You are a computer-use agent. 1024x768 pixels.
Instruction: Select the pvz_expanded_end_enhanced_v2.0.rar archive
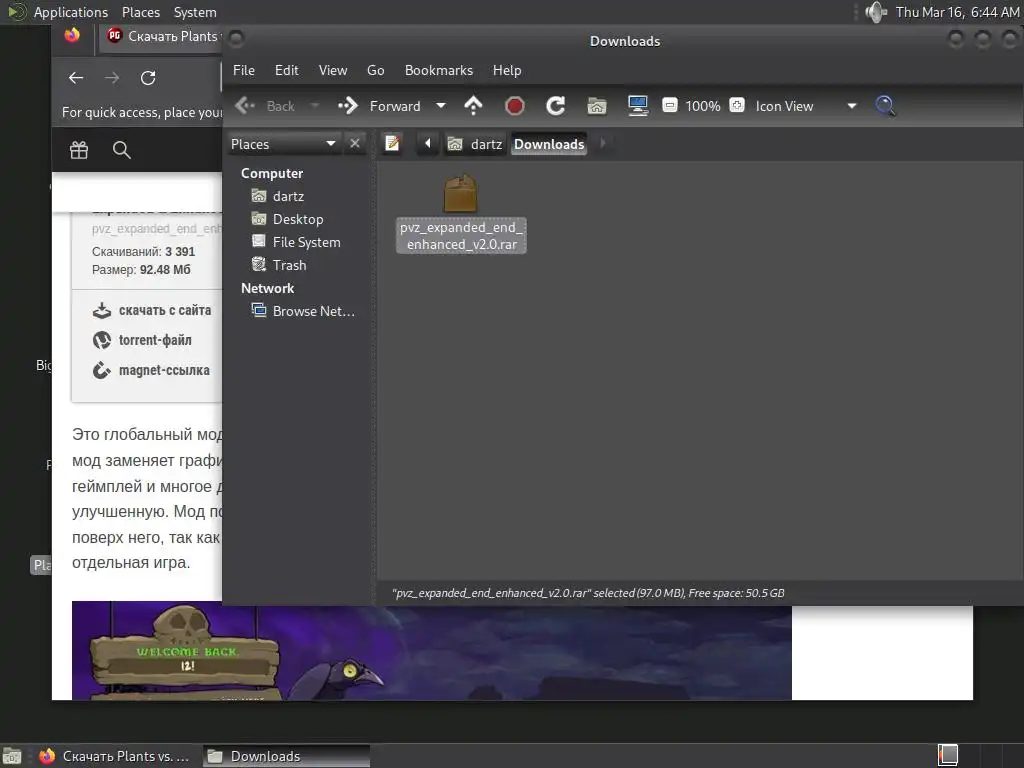[461, 213]
